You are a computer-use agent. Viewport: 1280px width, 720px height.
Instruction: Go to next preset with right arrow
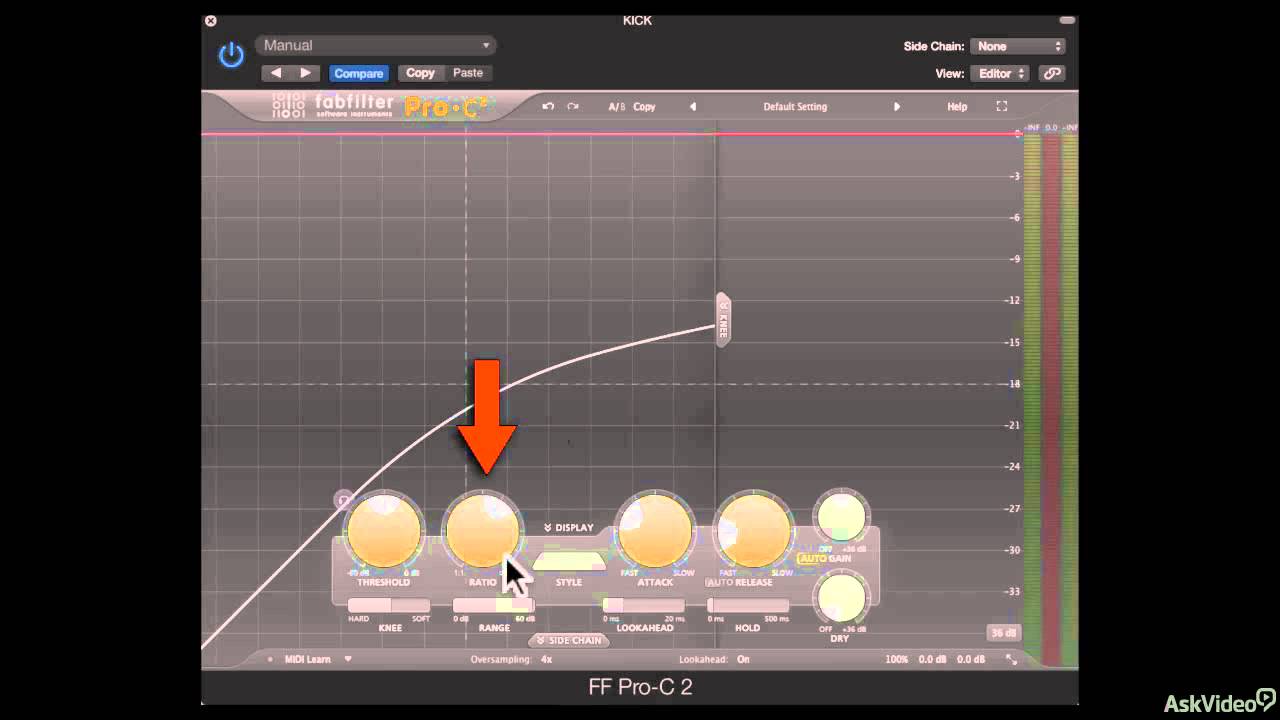point(305,73)
